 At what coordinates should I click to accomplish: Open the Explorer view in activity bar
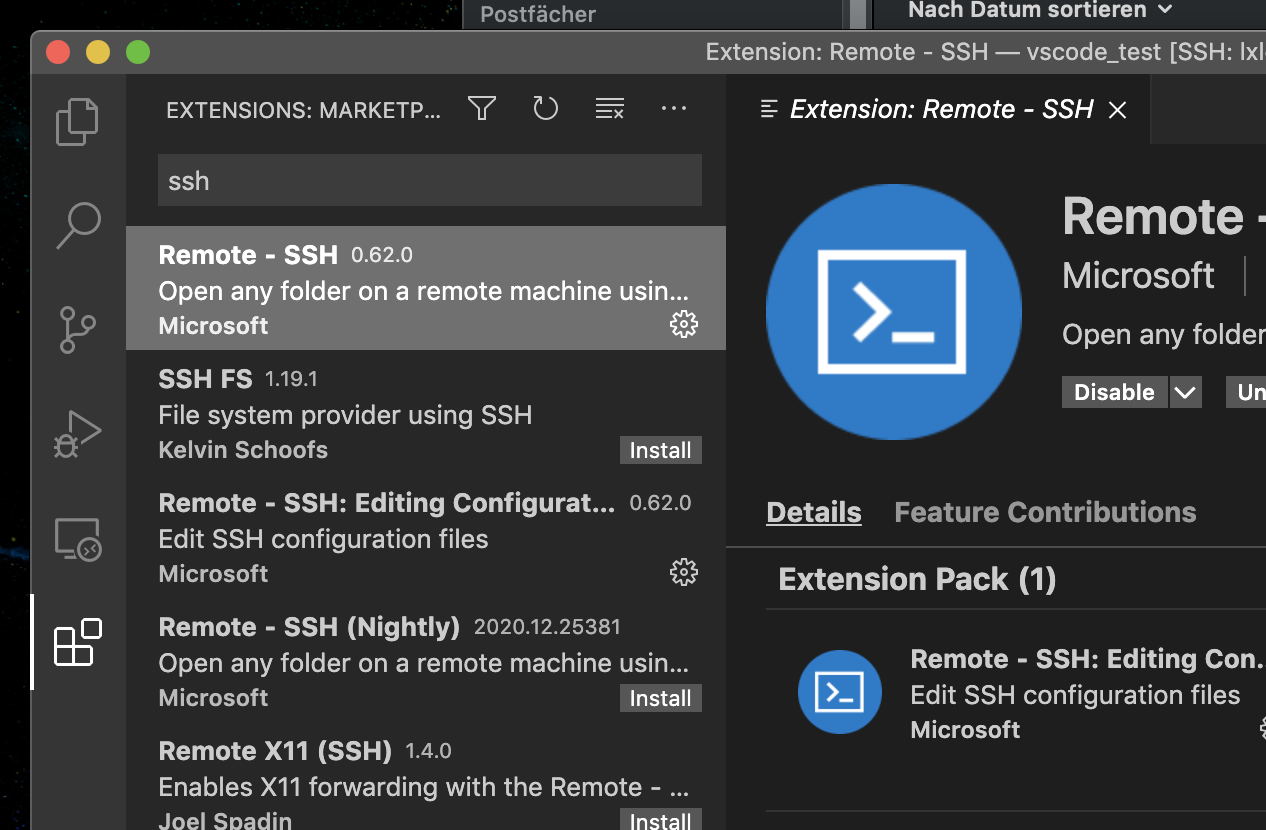click(78, 121)
